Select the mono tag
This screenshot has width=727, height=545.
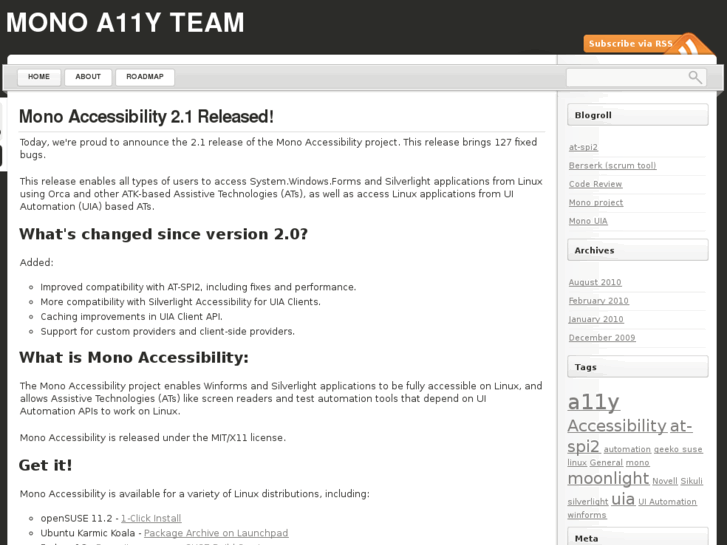[x=638, y=463]
